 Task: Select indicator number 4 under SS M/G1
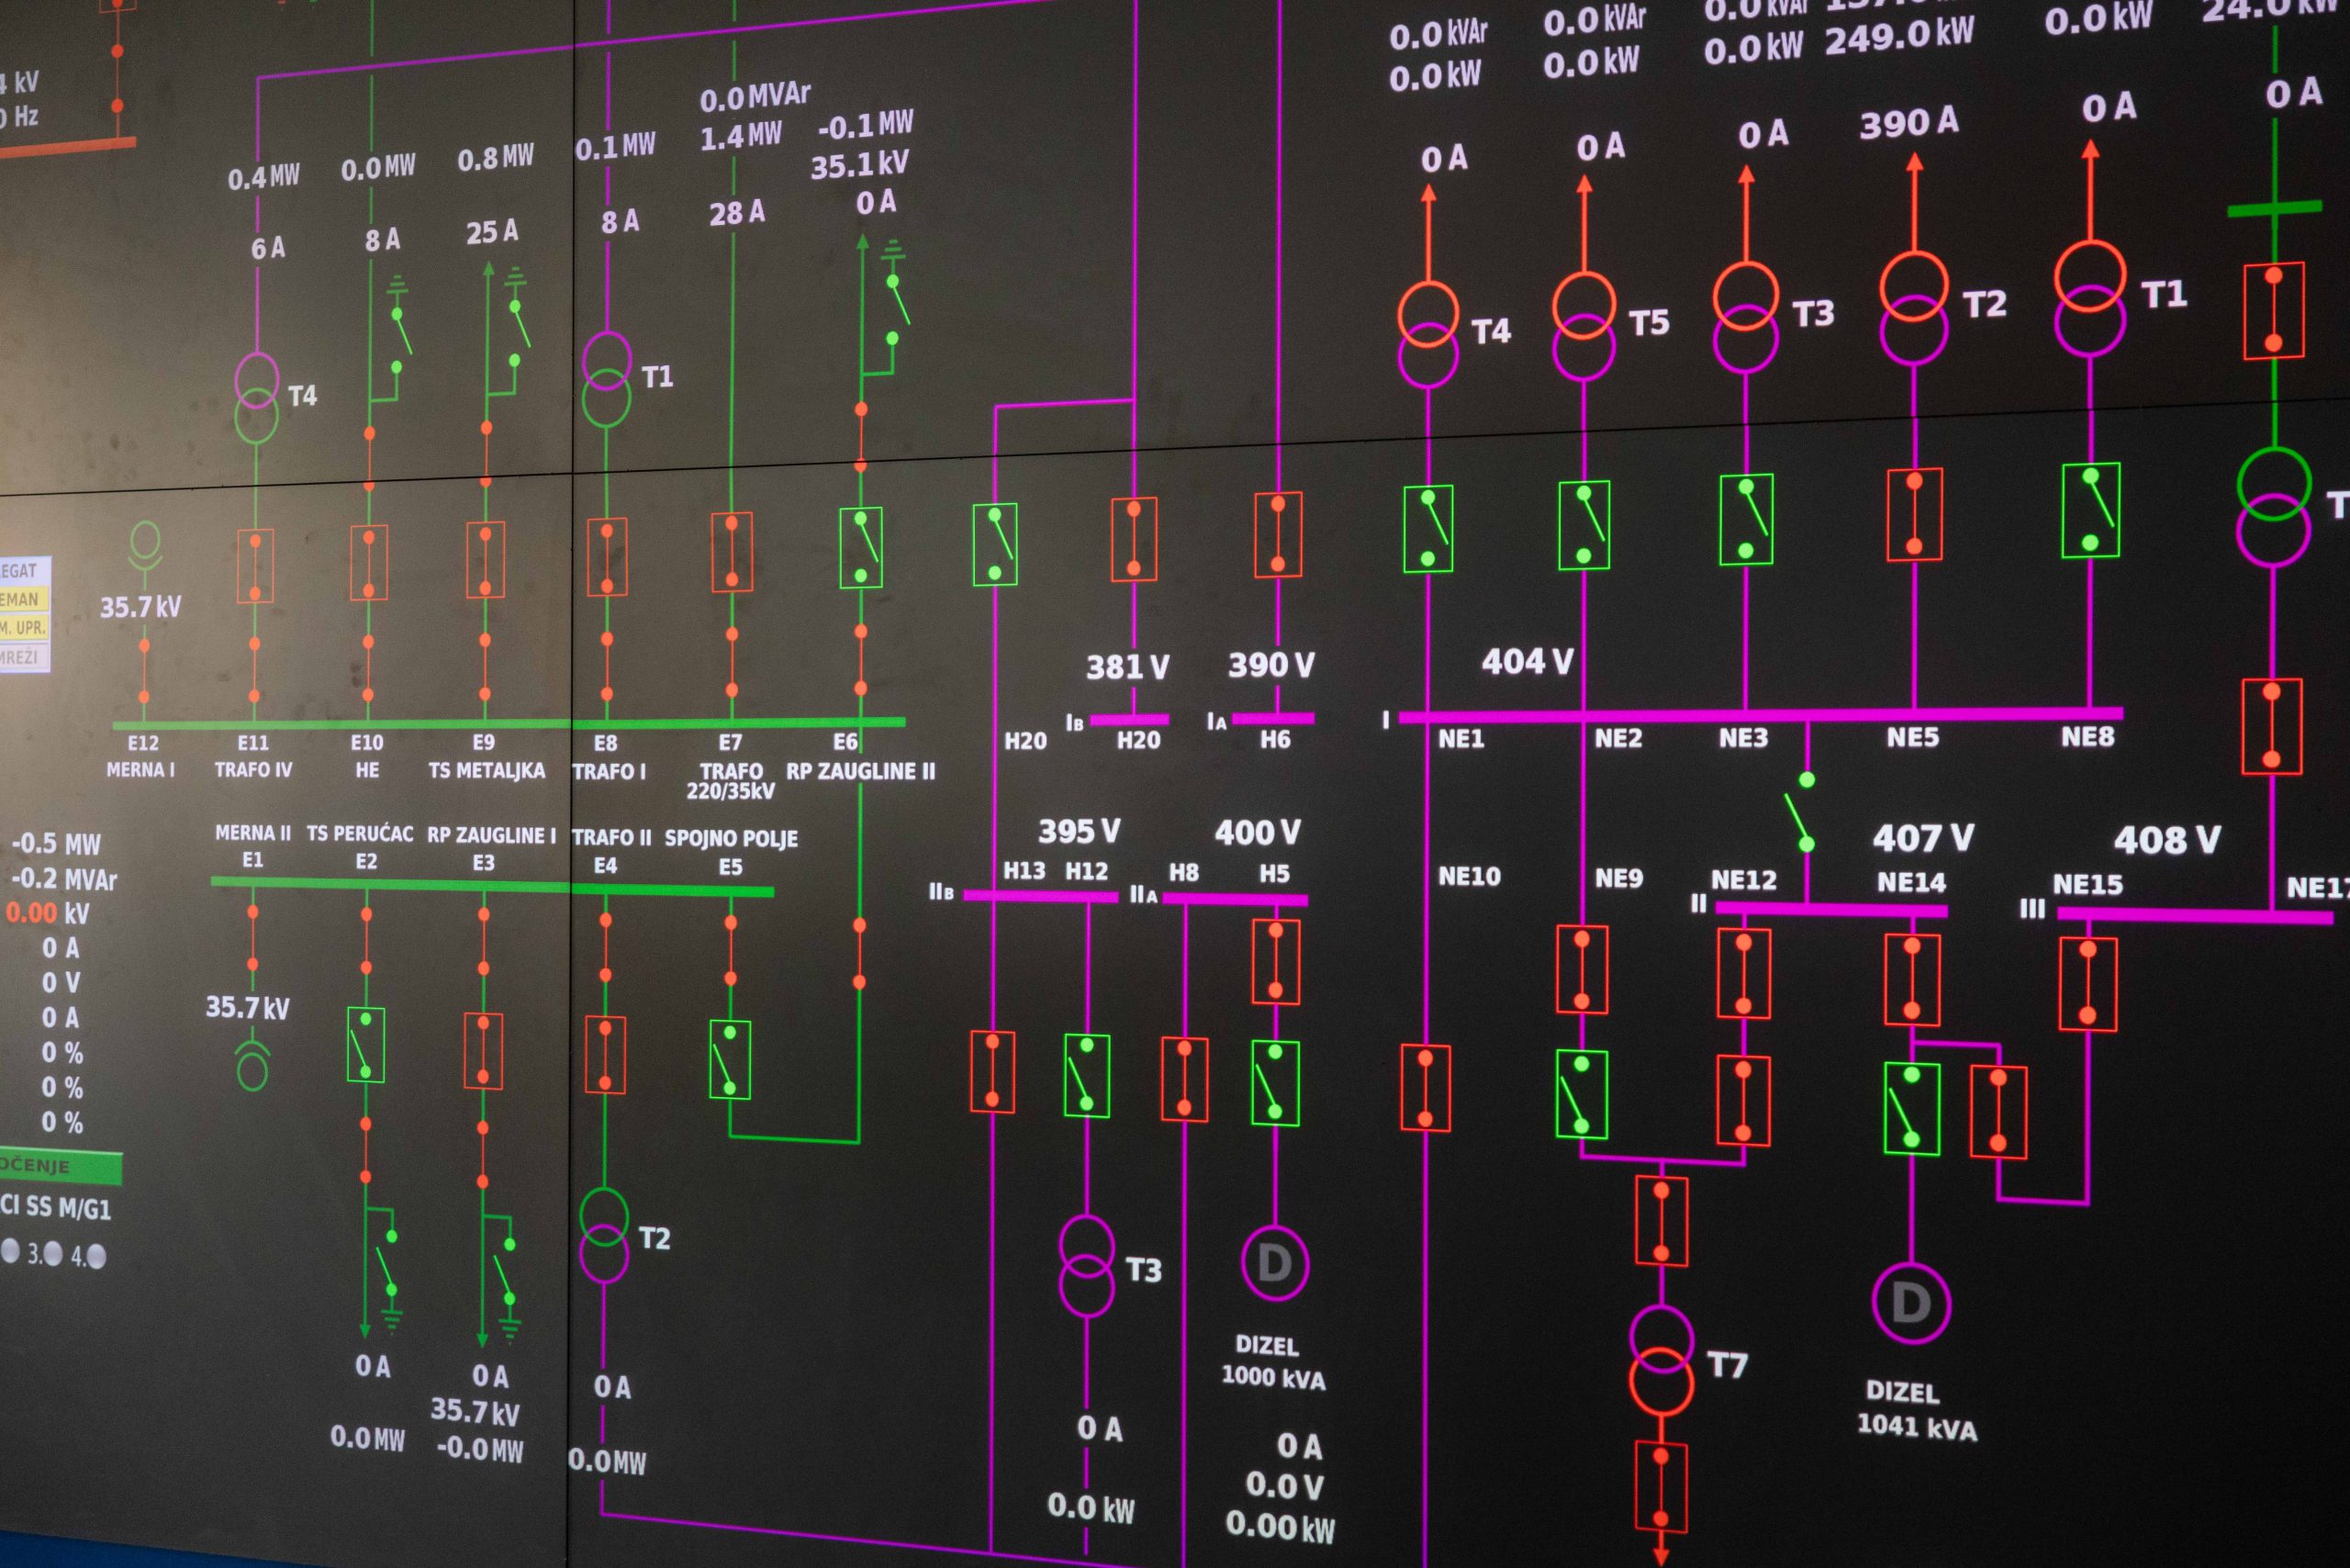click(96, 1257)
